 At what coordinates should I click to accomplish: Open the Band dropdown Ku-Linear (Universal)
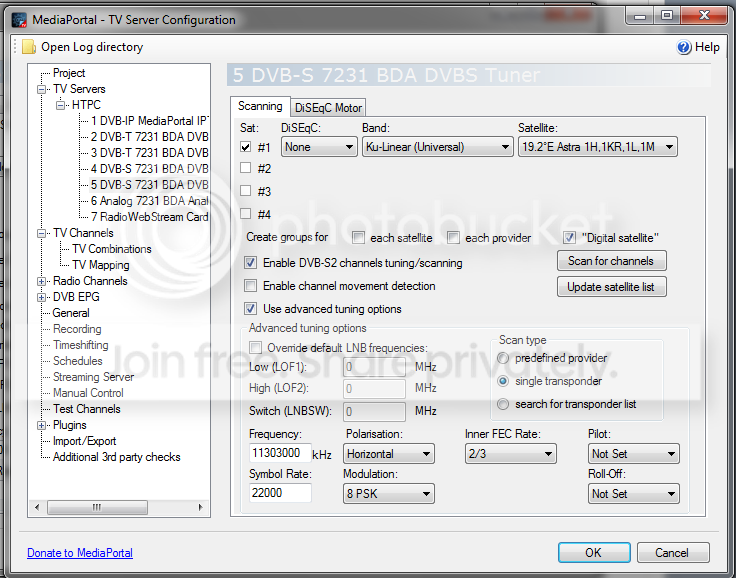click(x=437, y=147)
